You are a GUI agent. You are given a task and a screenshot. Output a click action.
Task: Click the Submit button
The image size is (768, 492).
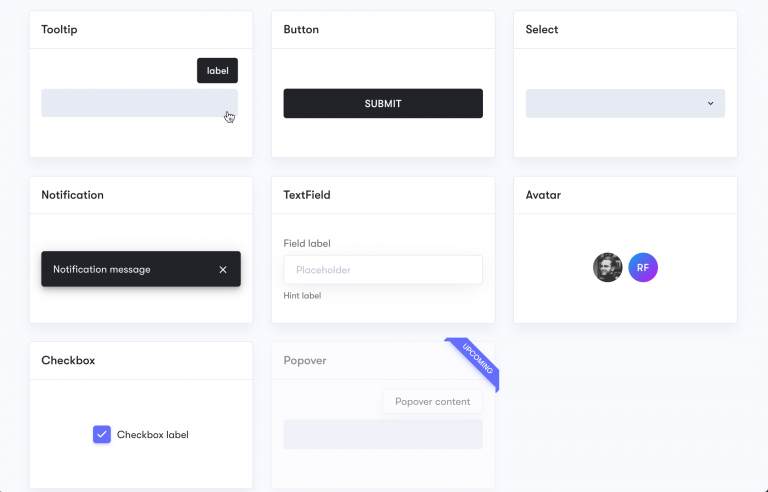click(x=383, y=103)
